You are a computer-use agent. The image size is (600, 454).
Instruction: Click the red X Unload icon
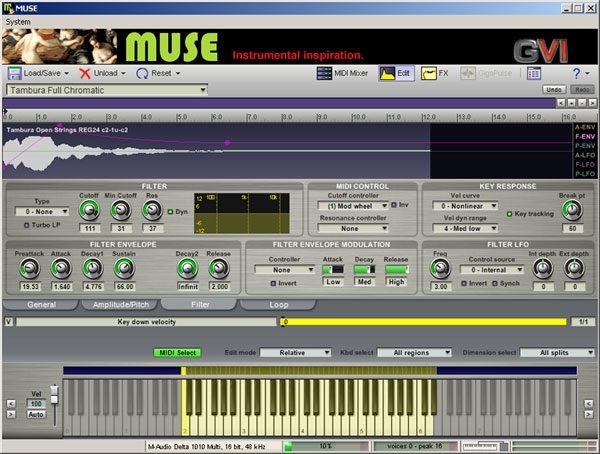[x=85, y=73]
